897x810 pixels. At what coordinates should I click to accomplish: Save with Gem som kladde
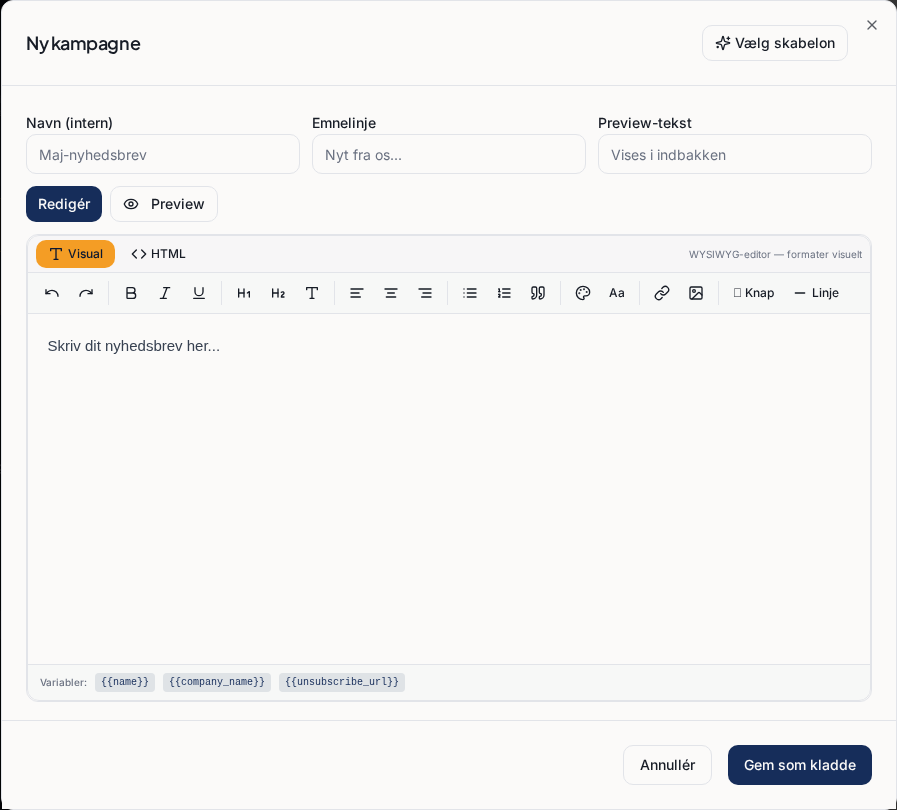tap(800, 765)
